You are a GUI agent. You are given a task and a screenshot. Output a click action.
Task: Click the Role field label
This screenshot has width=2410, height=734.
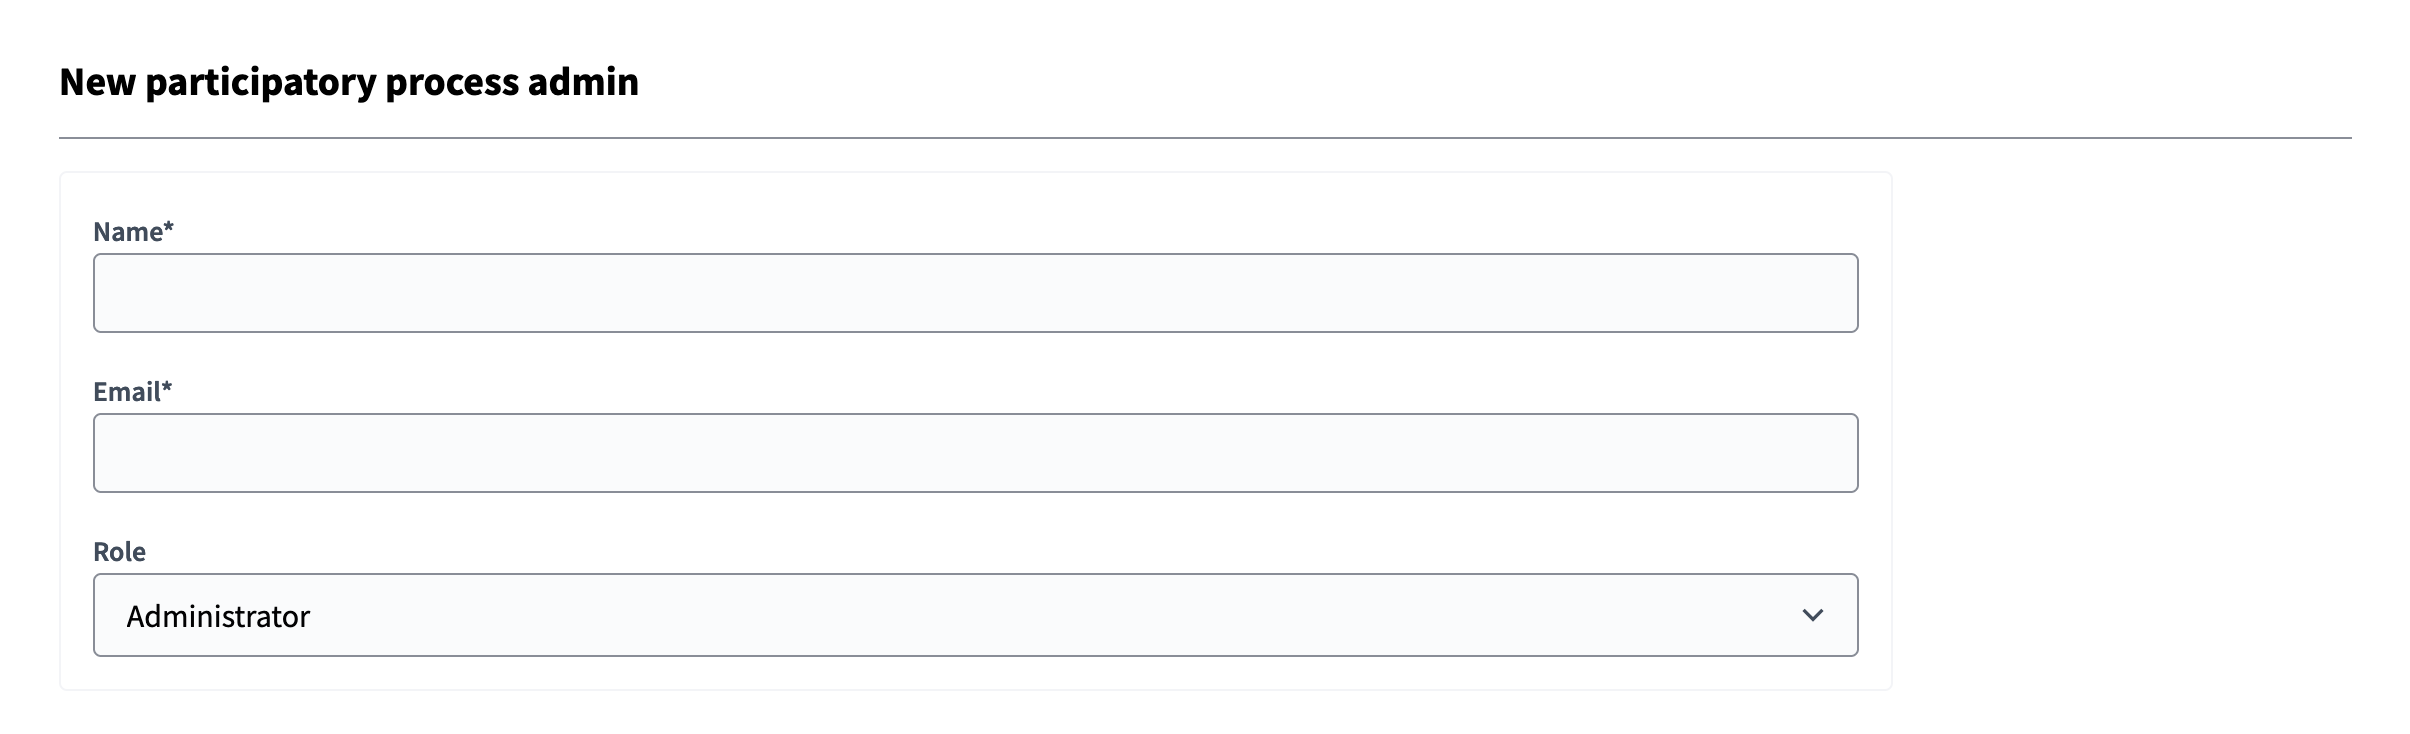click(119, 552)
